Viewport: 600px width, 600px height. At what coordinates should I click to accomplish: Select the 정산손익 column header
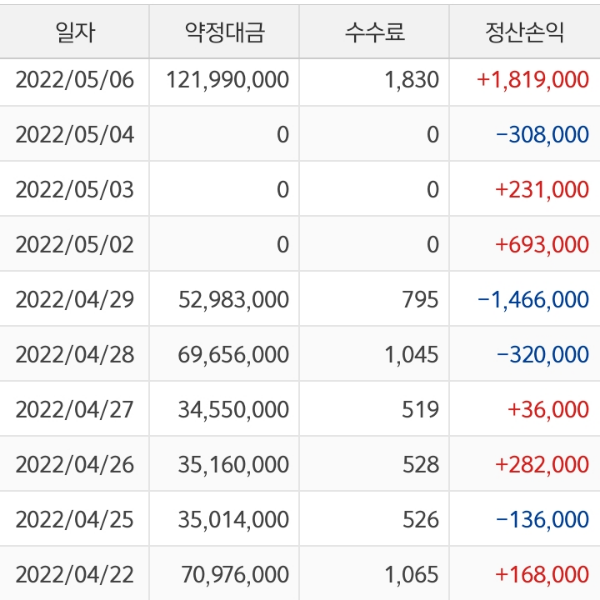pyautogui.click(x=523, y=31)
